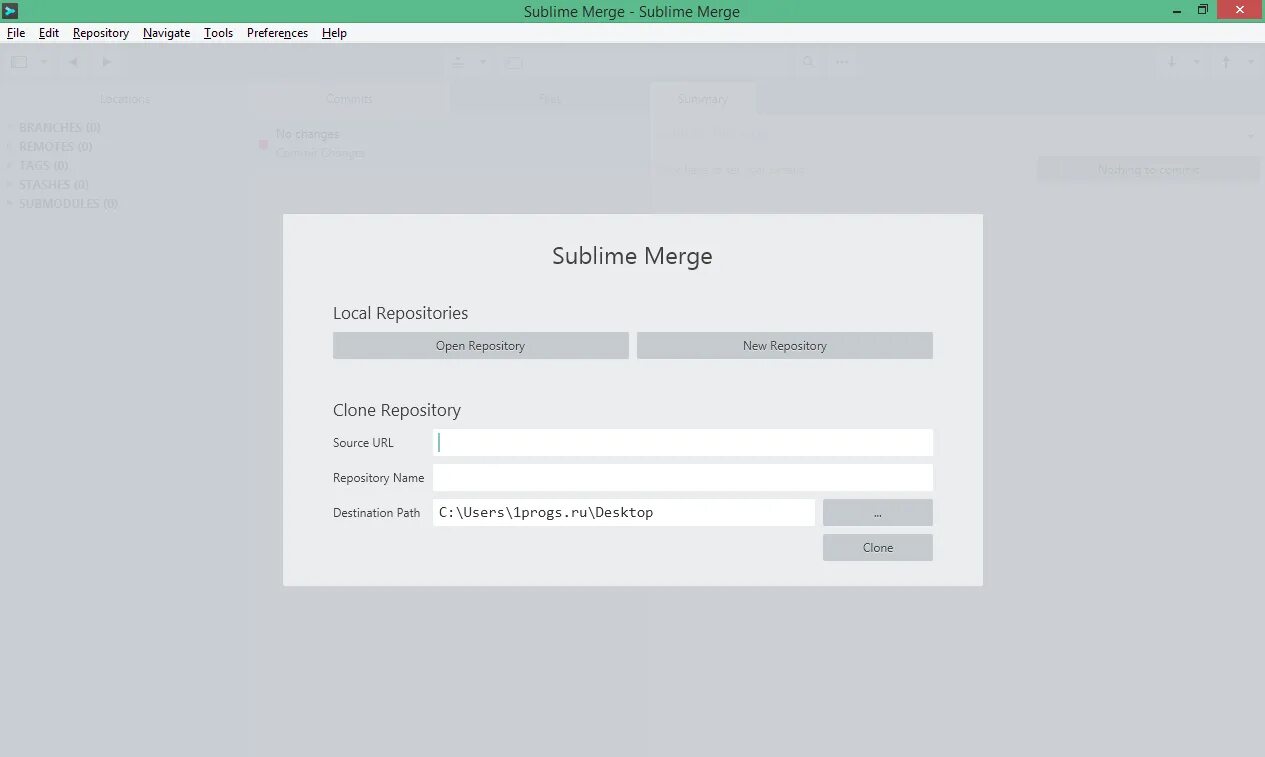This screenshot has width=1265, height=757.
Task: Switch to the Commits tab
Action: point(349,98)
